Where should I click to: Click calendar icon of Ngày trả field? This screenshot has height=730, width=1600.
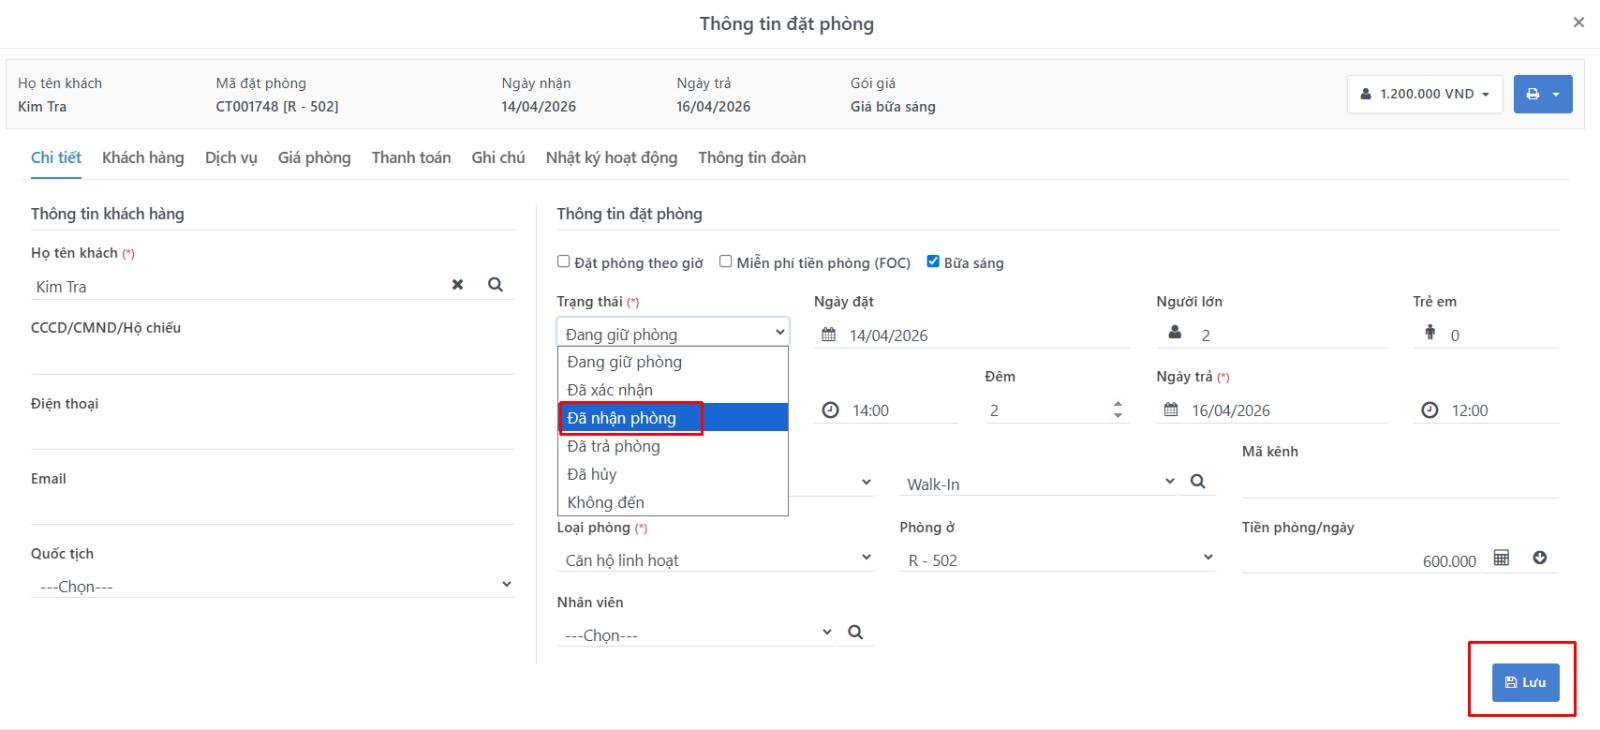[1171, 410]
